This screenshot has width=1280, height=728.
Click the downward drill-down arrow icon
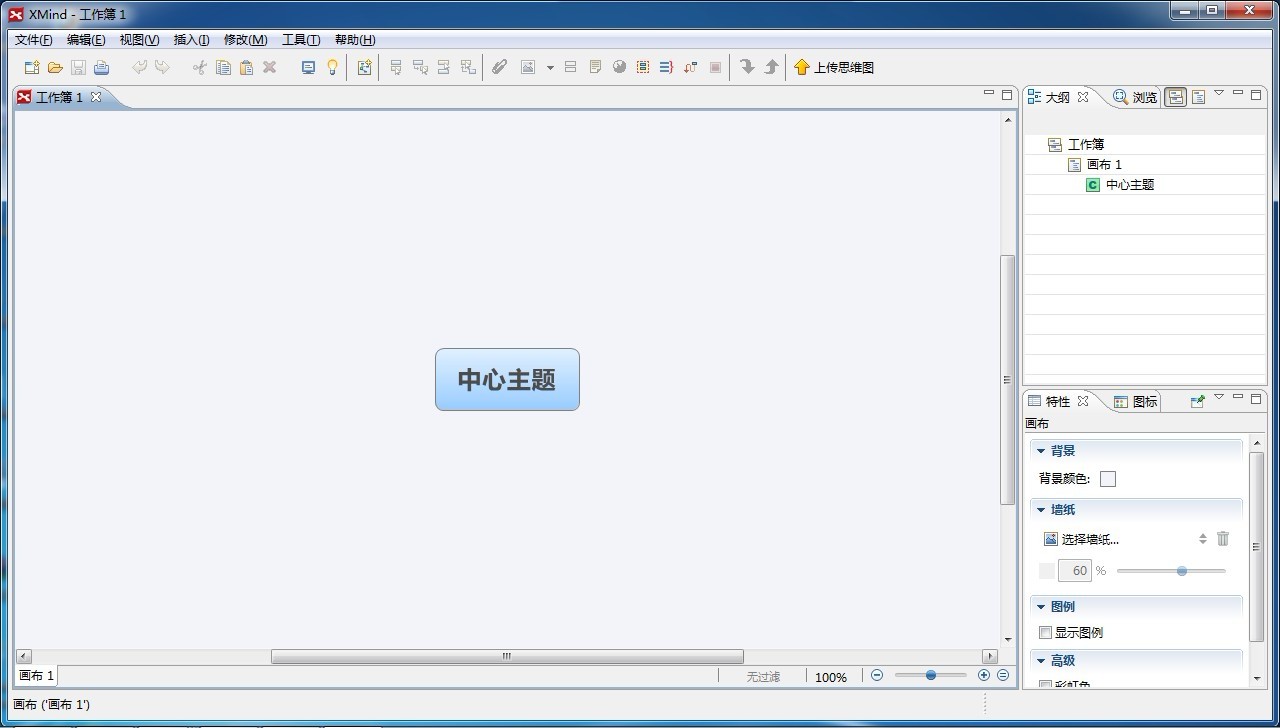click(747, 67)
